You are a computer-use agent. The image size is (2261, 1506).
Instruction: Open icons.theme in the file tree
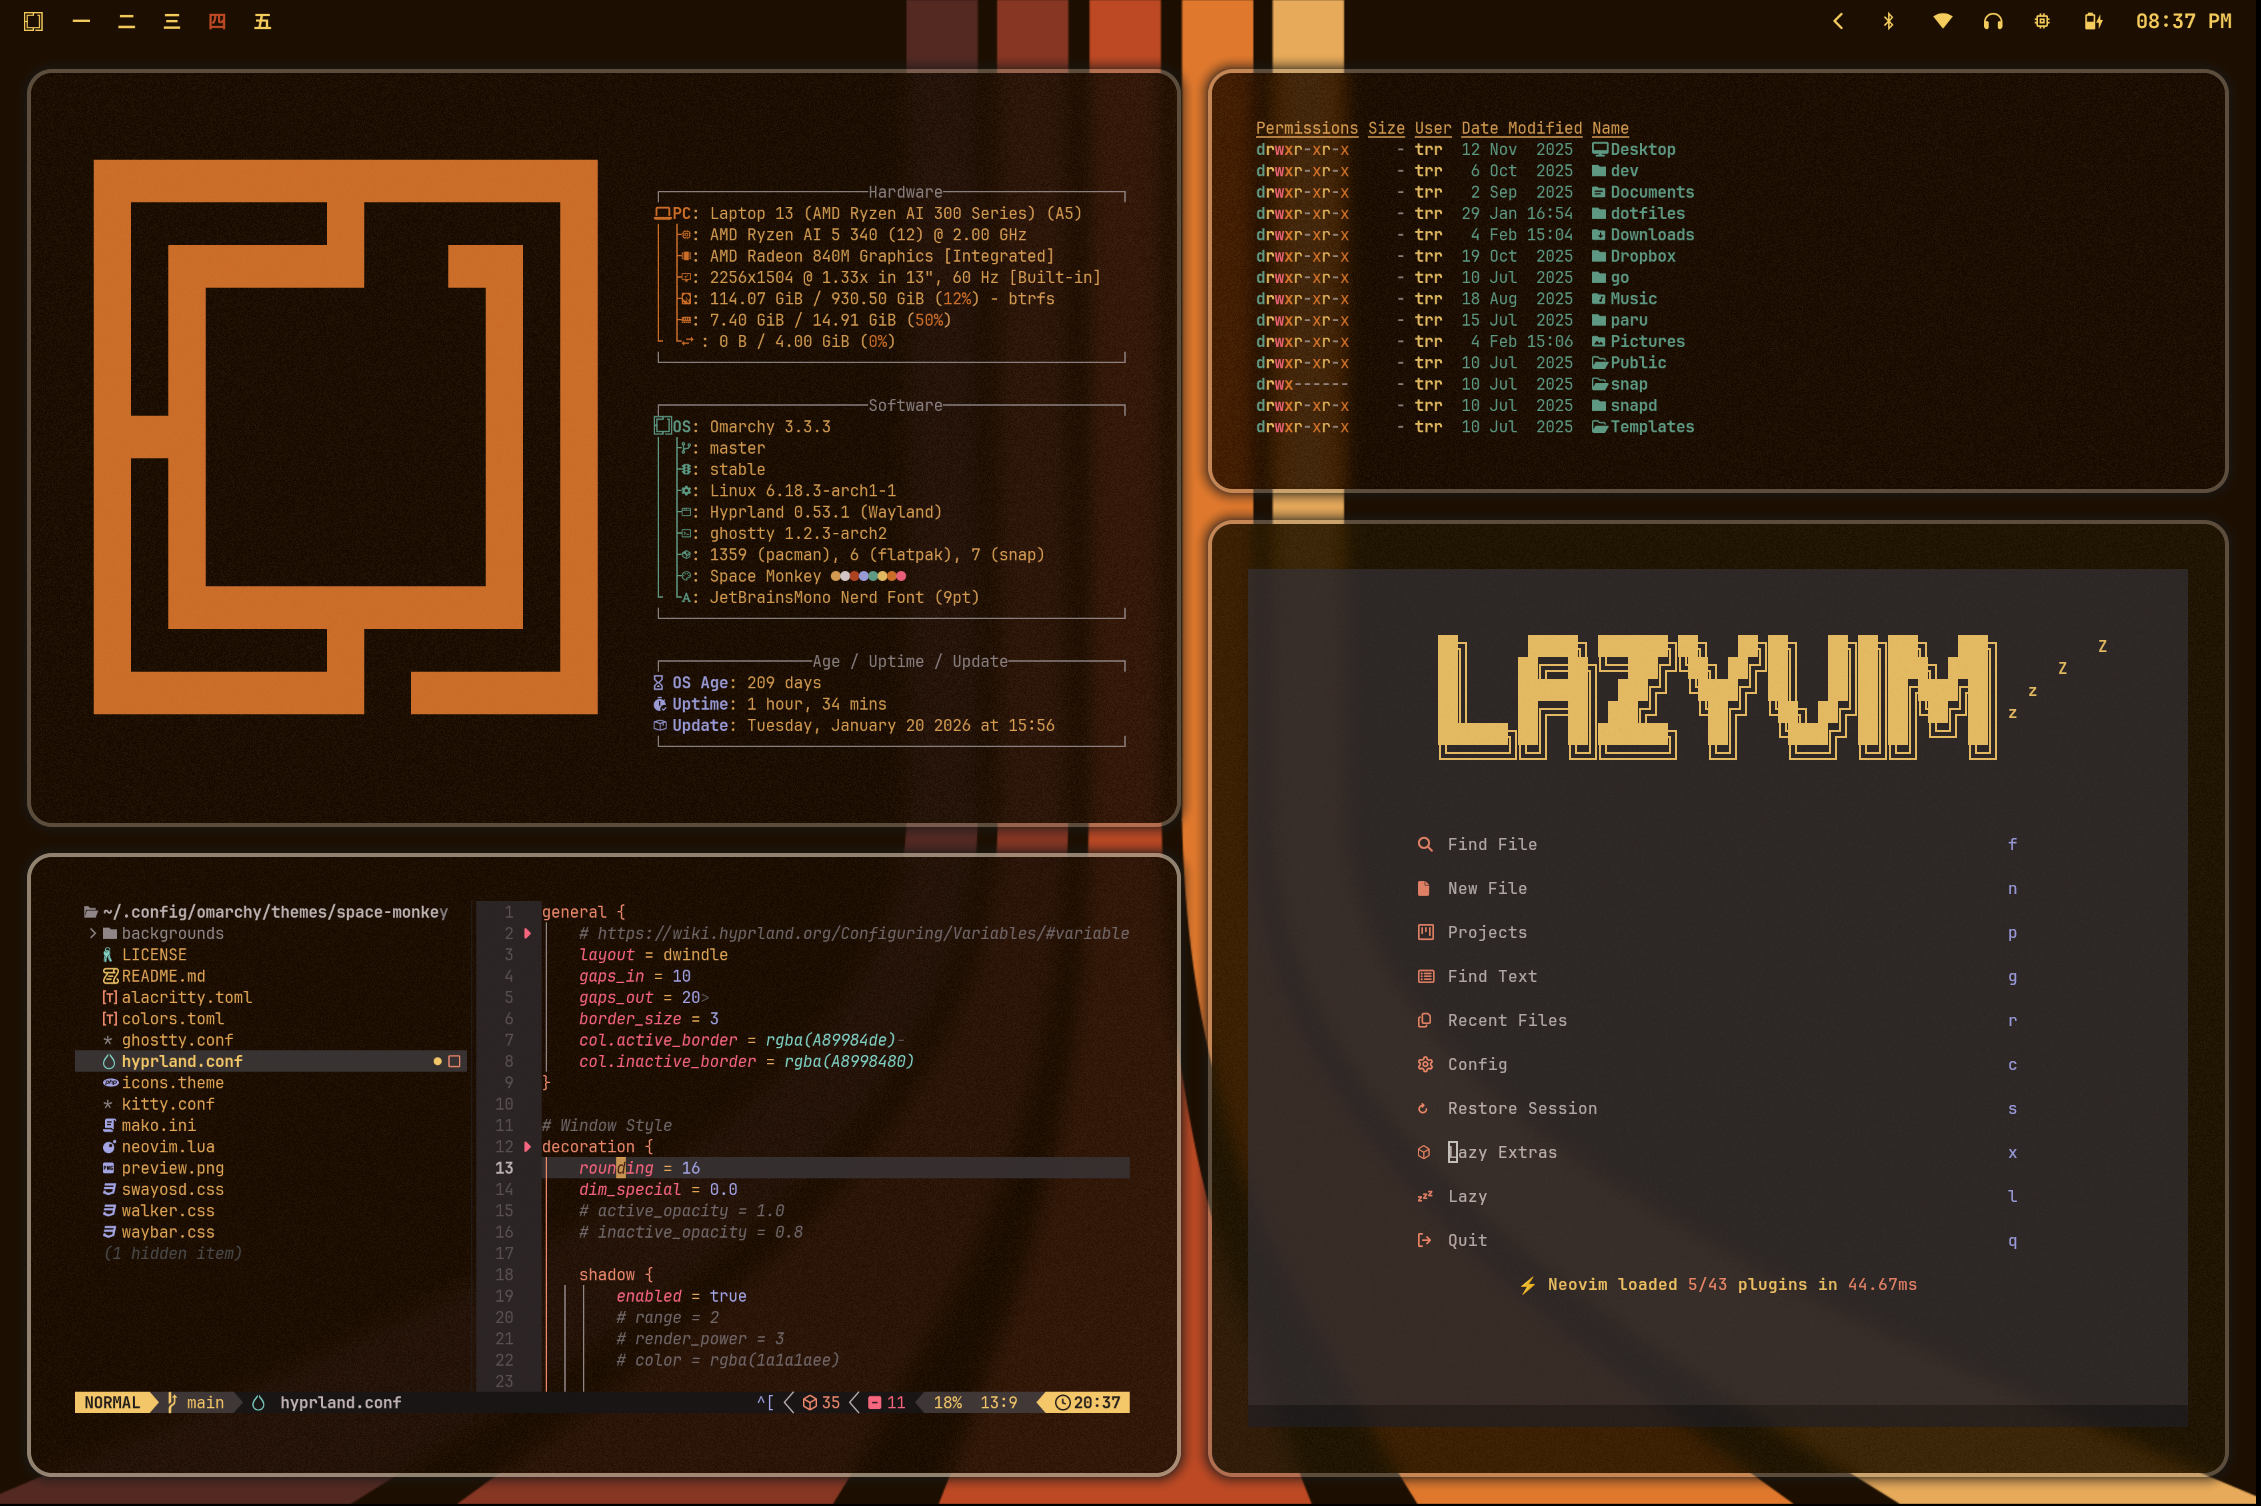point(172,1083)
